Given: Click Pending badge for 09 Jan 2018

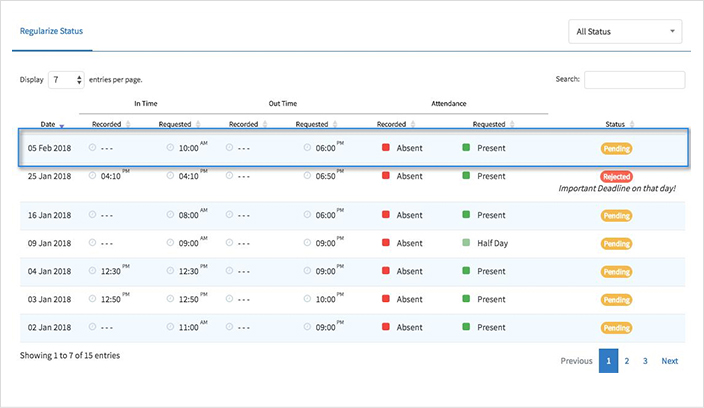Looking at the screenshot, I should point(616,244).
